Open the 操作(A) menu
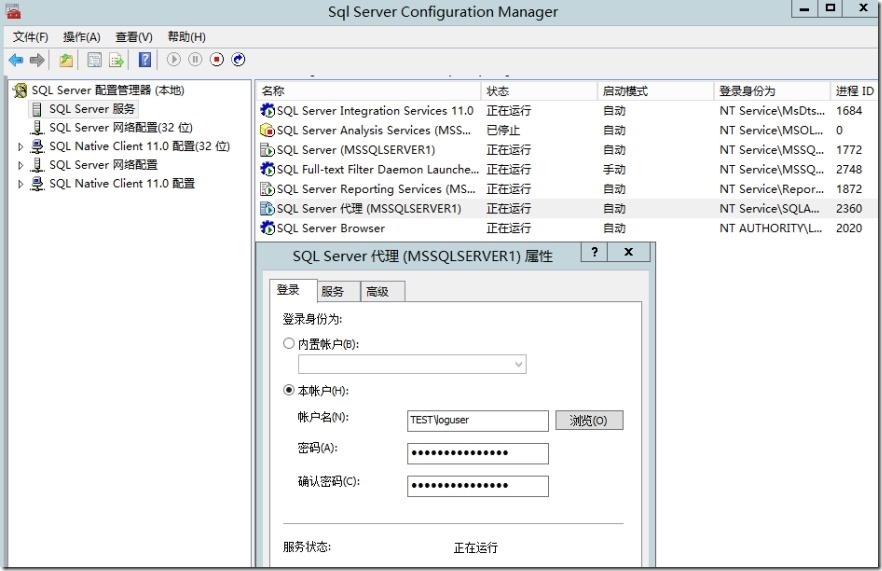 [x=81, y=37]
